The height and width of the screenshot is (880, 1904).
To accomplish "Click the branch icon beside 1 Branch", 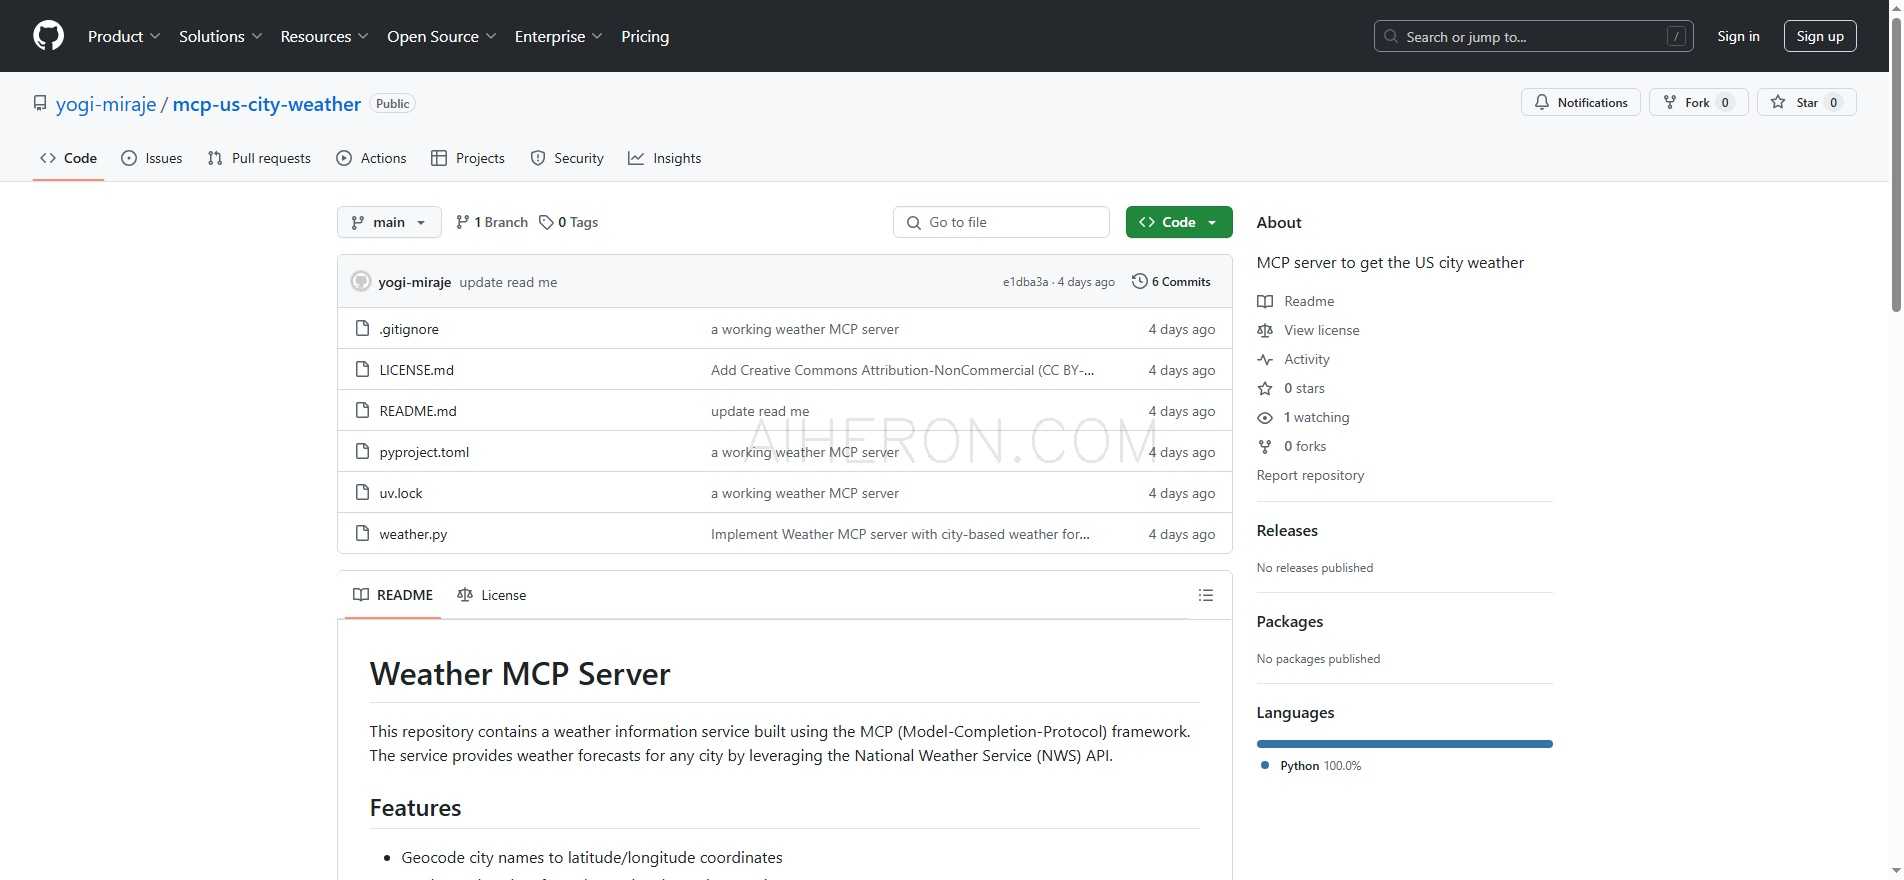I will [462, 222].
